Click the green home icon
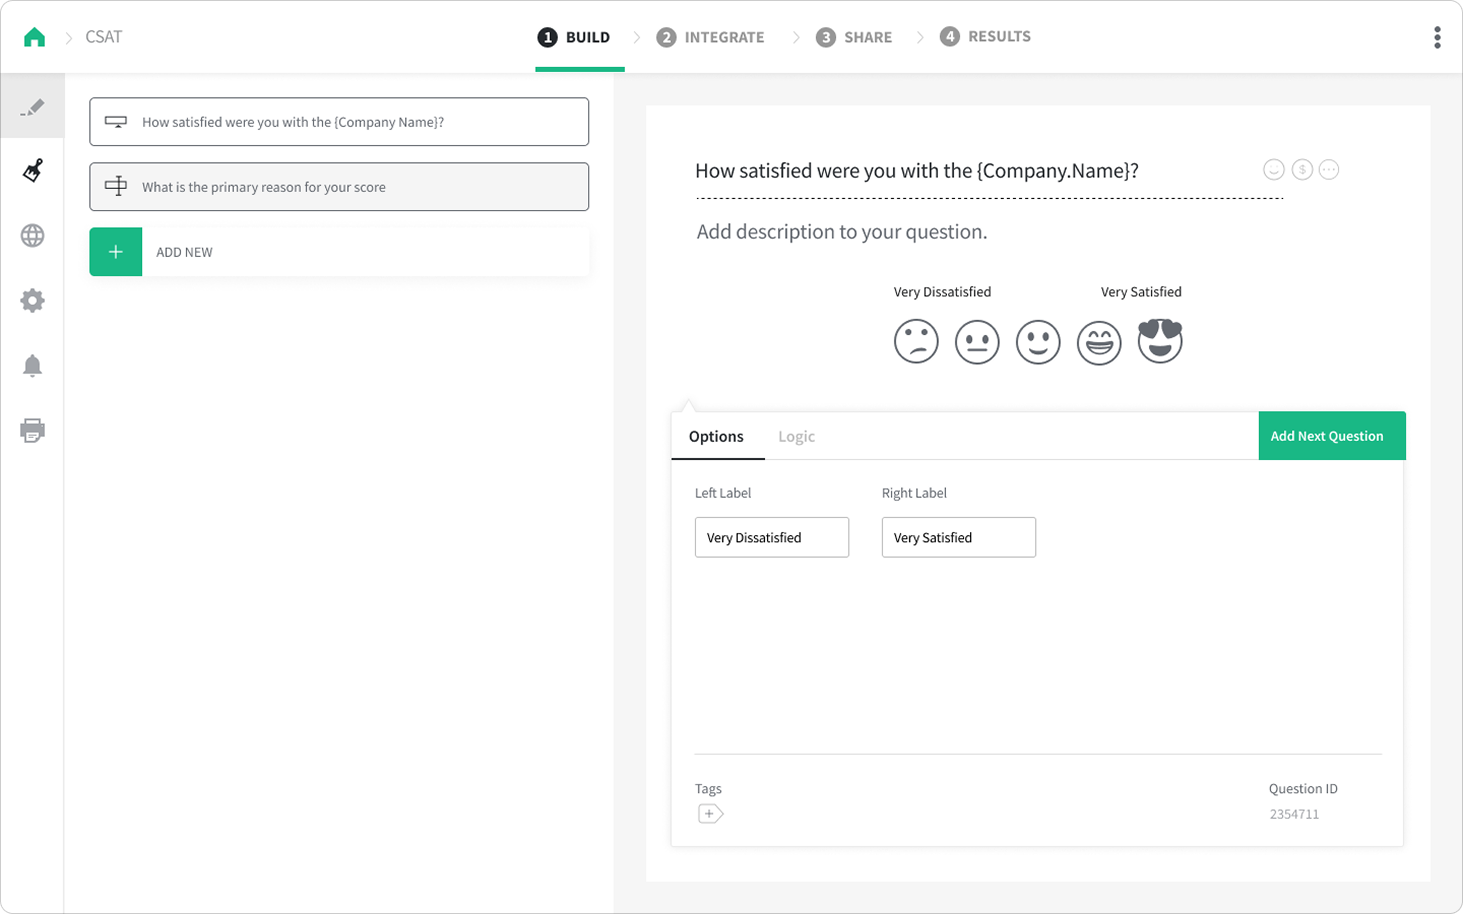The height and width of the screenshot is (914, 1463). click(x=34, y=37)
